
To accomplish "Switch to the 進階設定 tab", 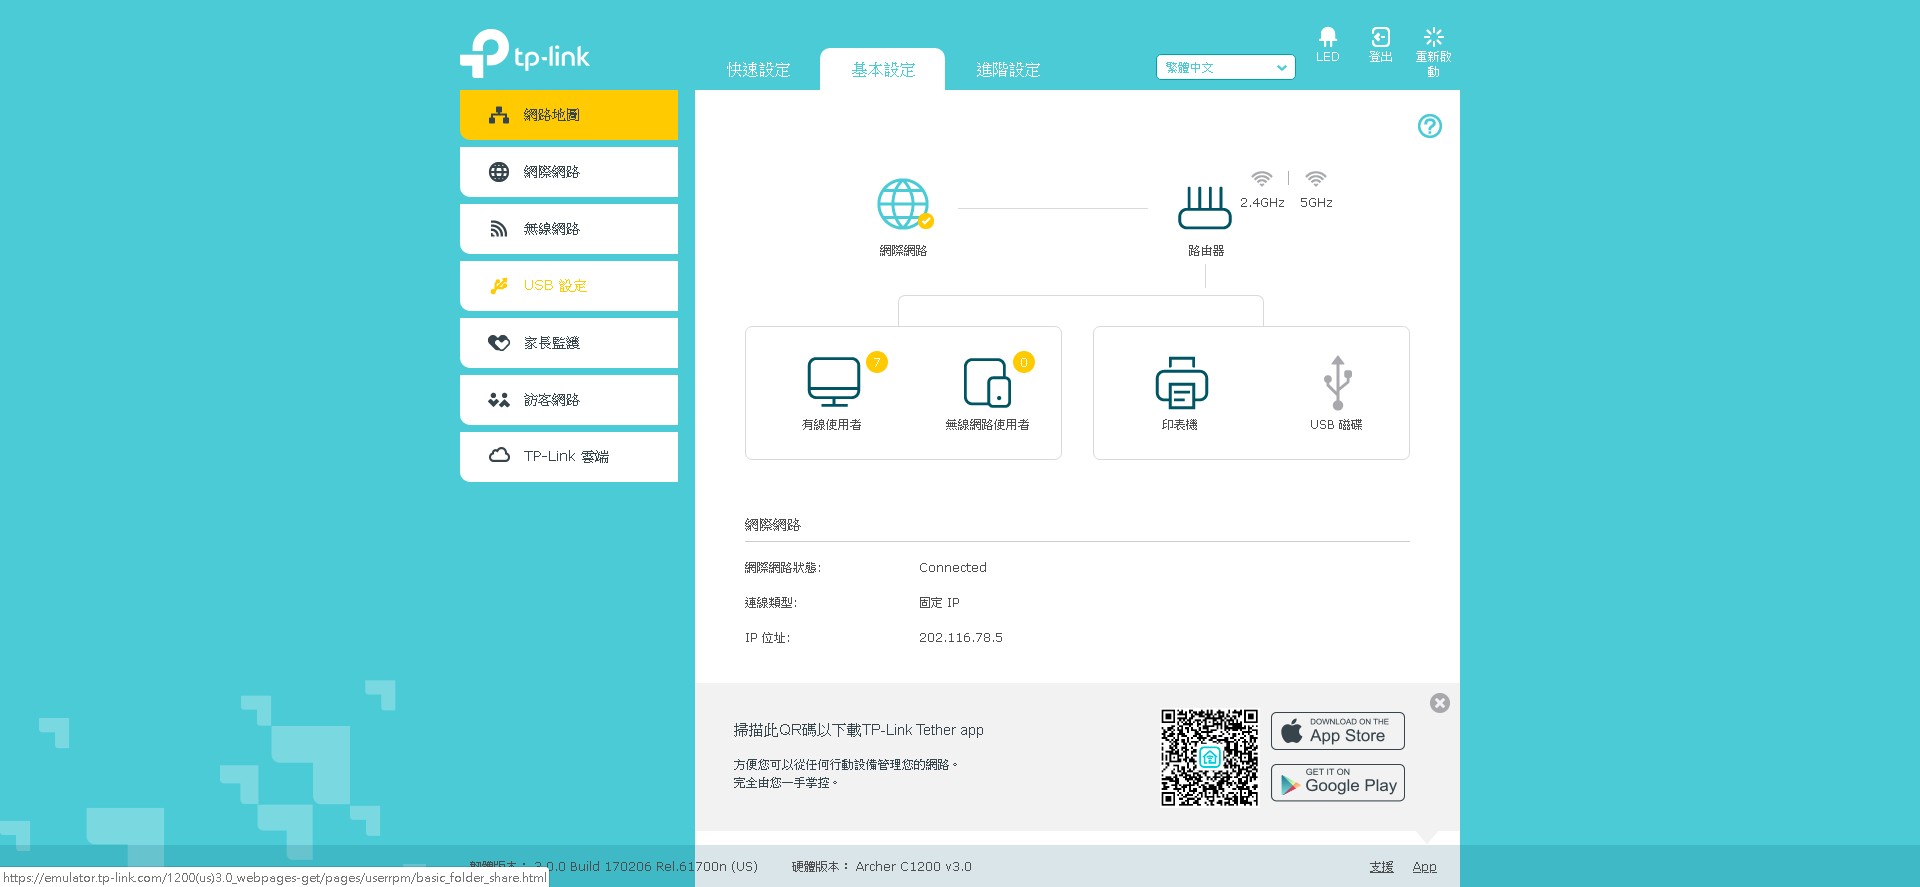I will click(x=1008, y=70).
